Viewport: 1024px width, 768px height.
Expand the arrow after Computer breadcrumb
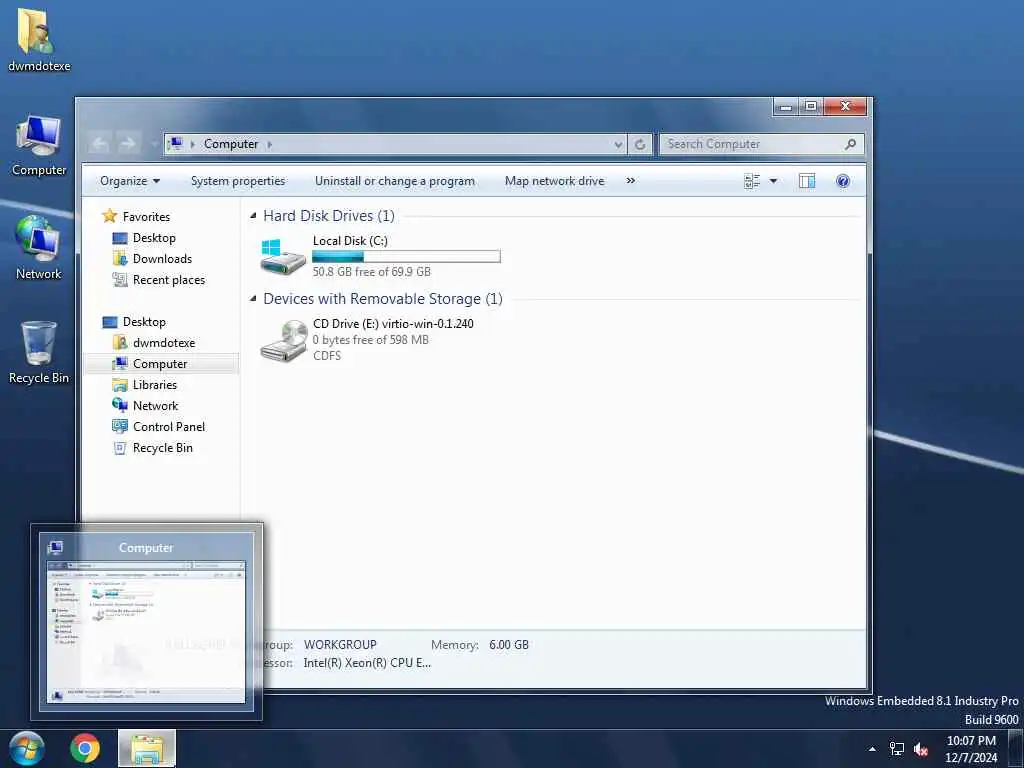(270, 144)
